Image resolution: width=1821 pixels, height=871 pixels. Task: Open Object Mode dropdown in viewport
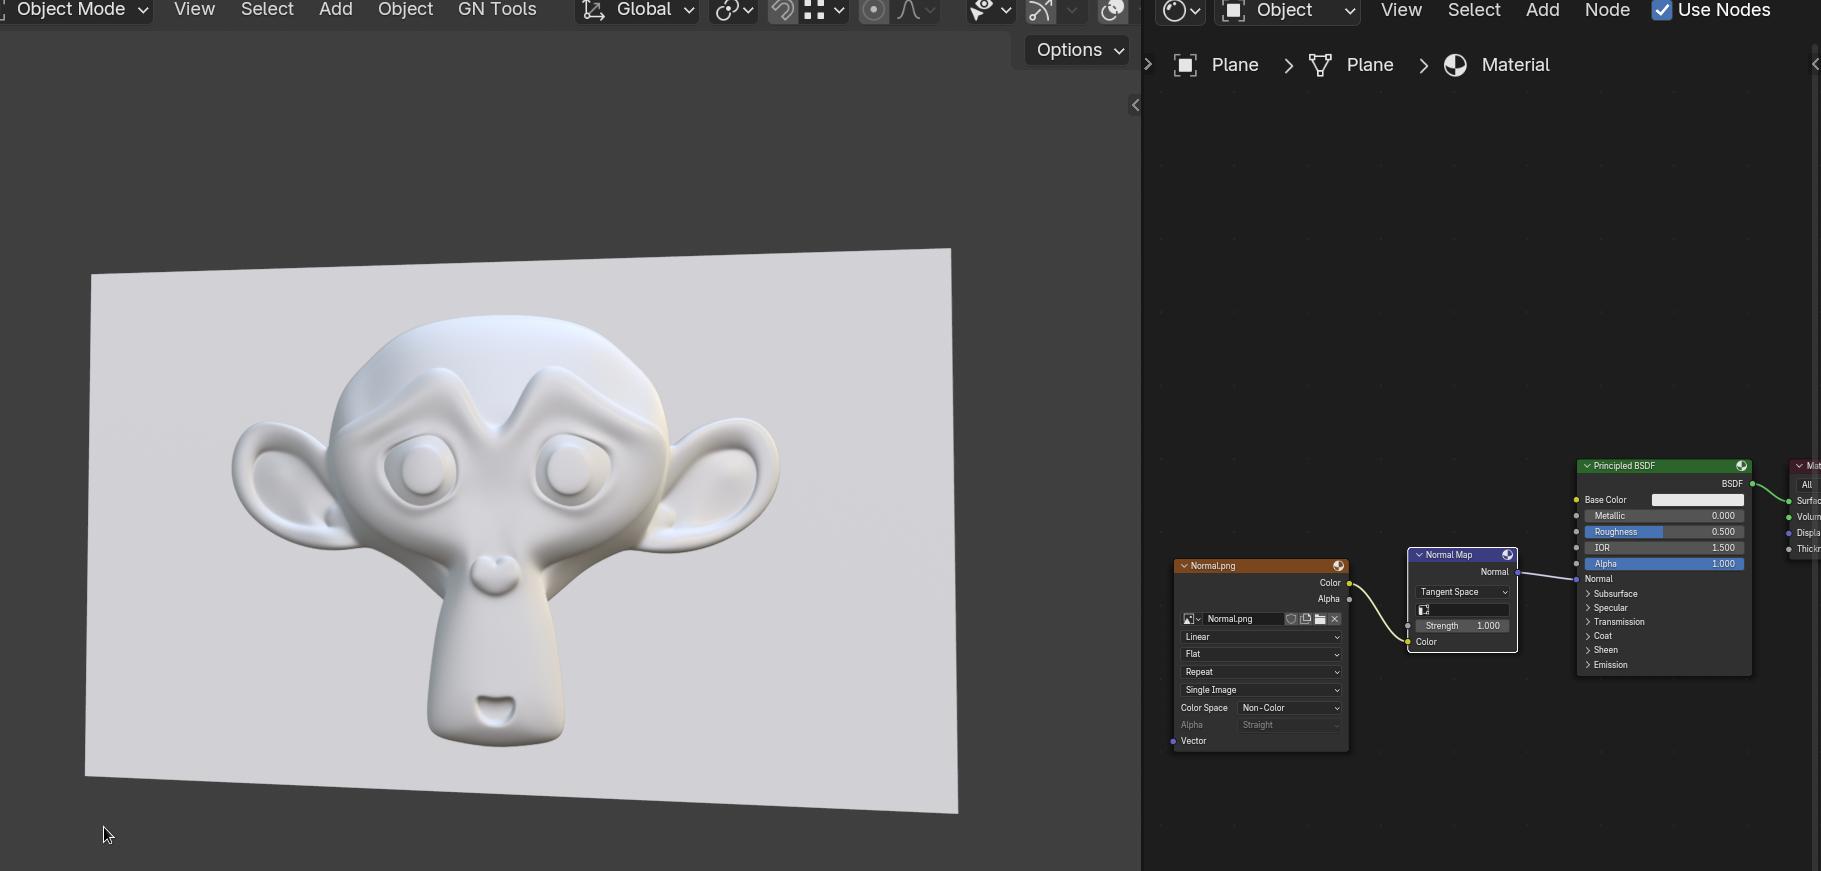(77, 10)
